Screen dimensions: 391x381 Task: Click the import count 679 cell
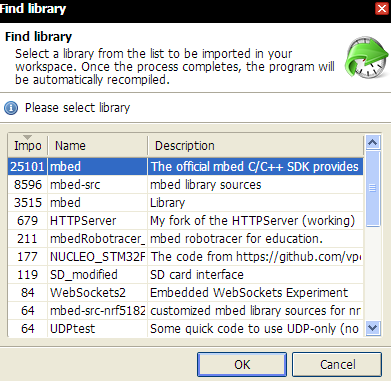click(28, 220)
